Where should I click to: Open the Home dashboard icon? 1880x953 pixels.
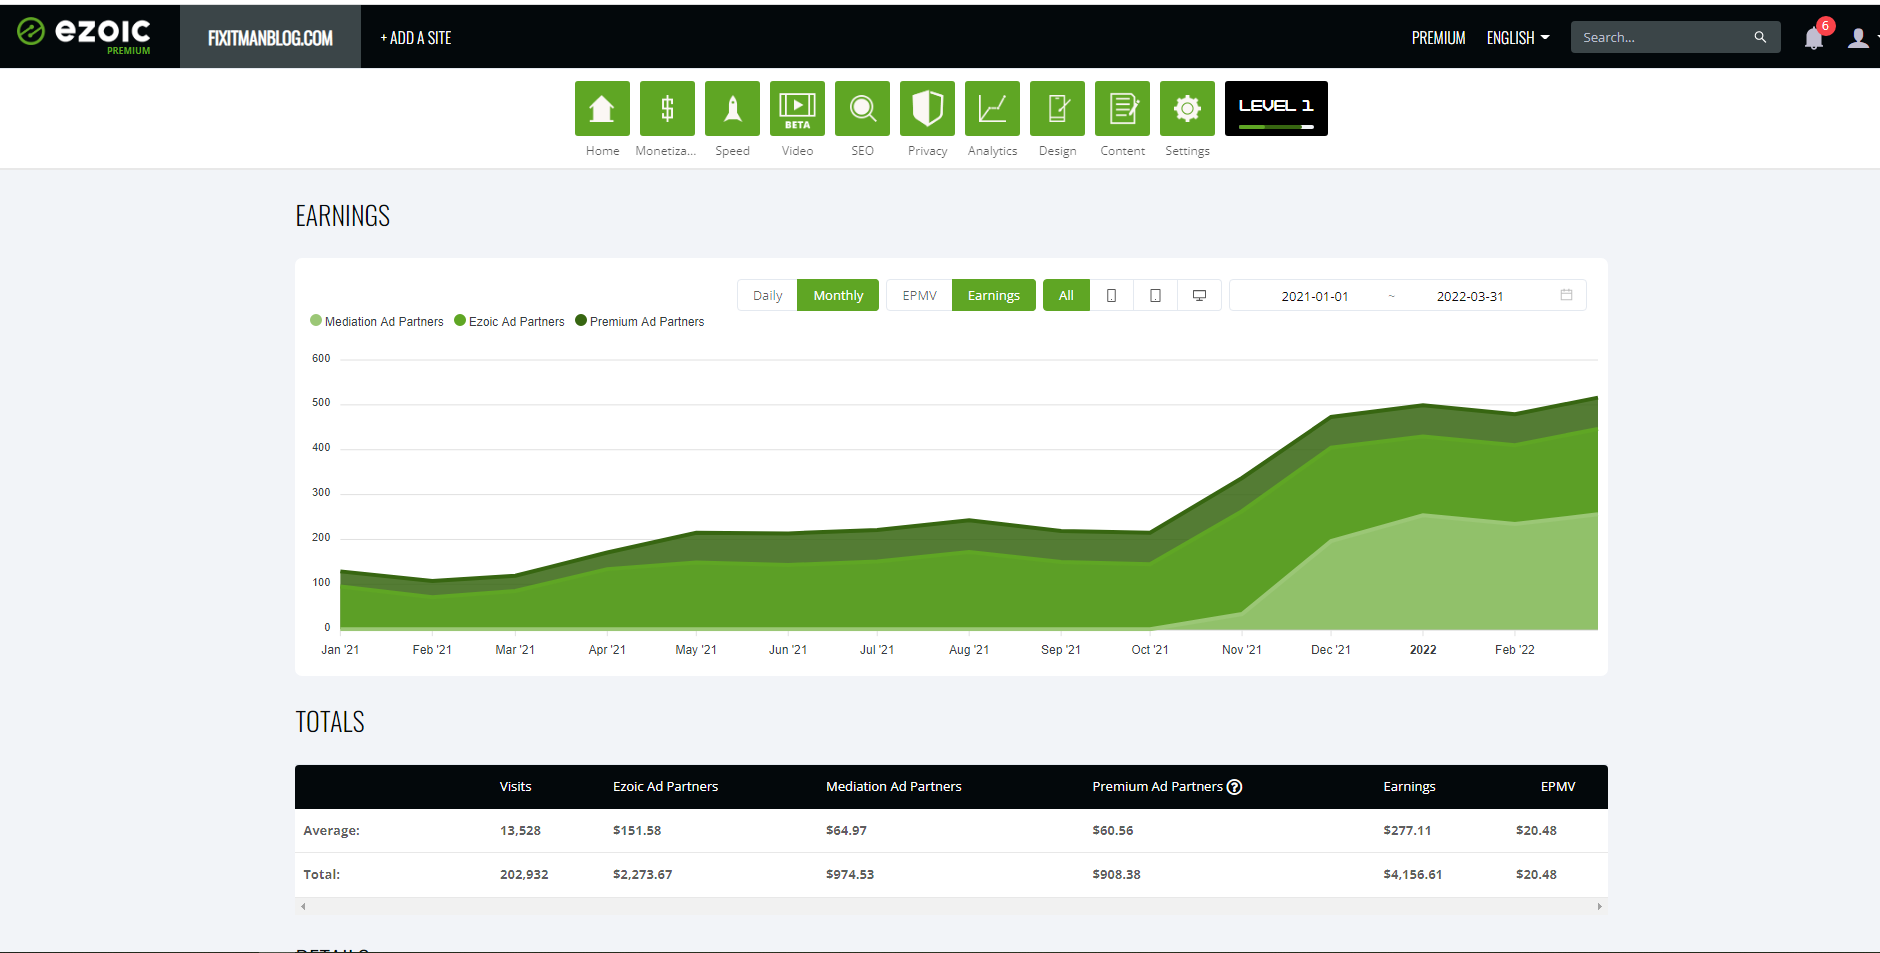coord(602,108)
